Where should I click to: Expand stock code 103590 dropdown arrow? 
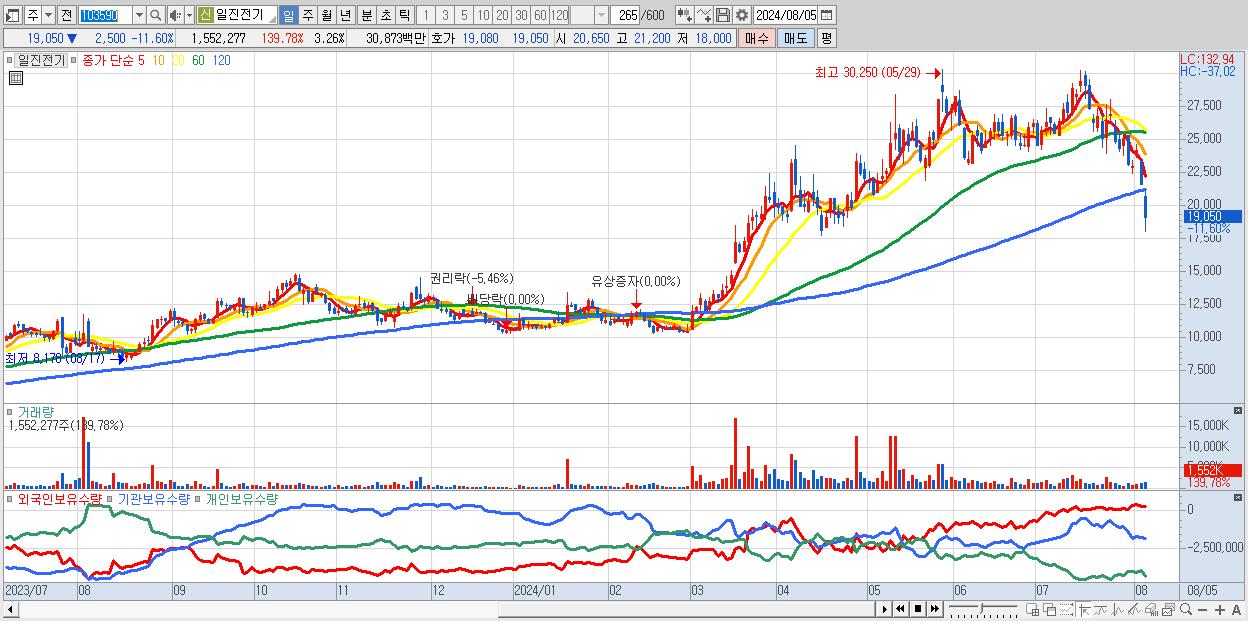[139, 15]
